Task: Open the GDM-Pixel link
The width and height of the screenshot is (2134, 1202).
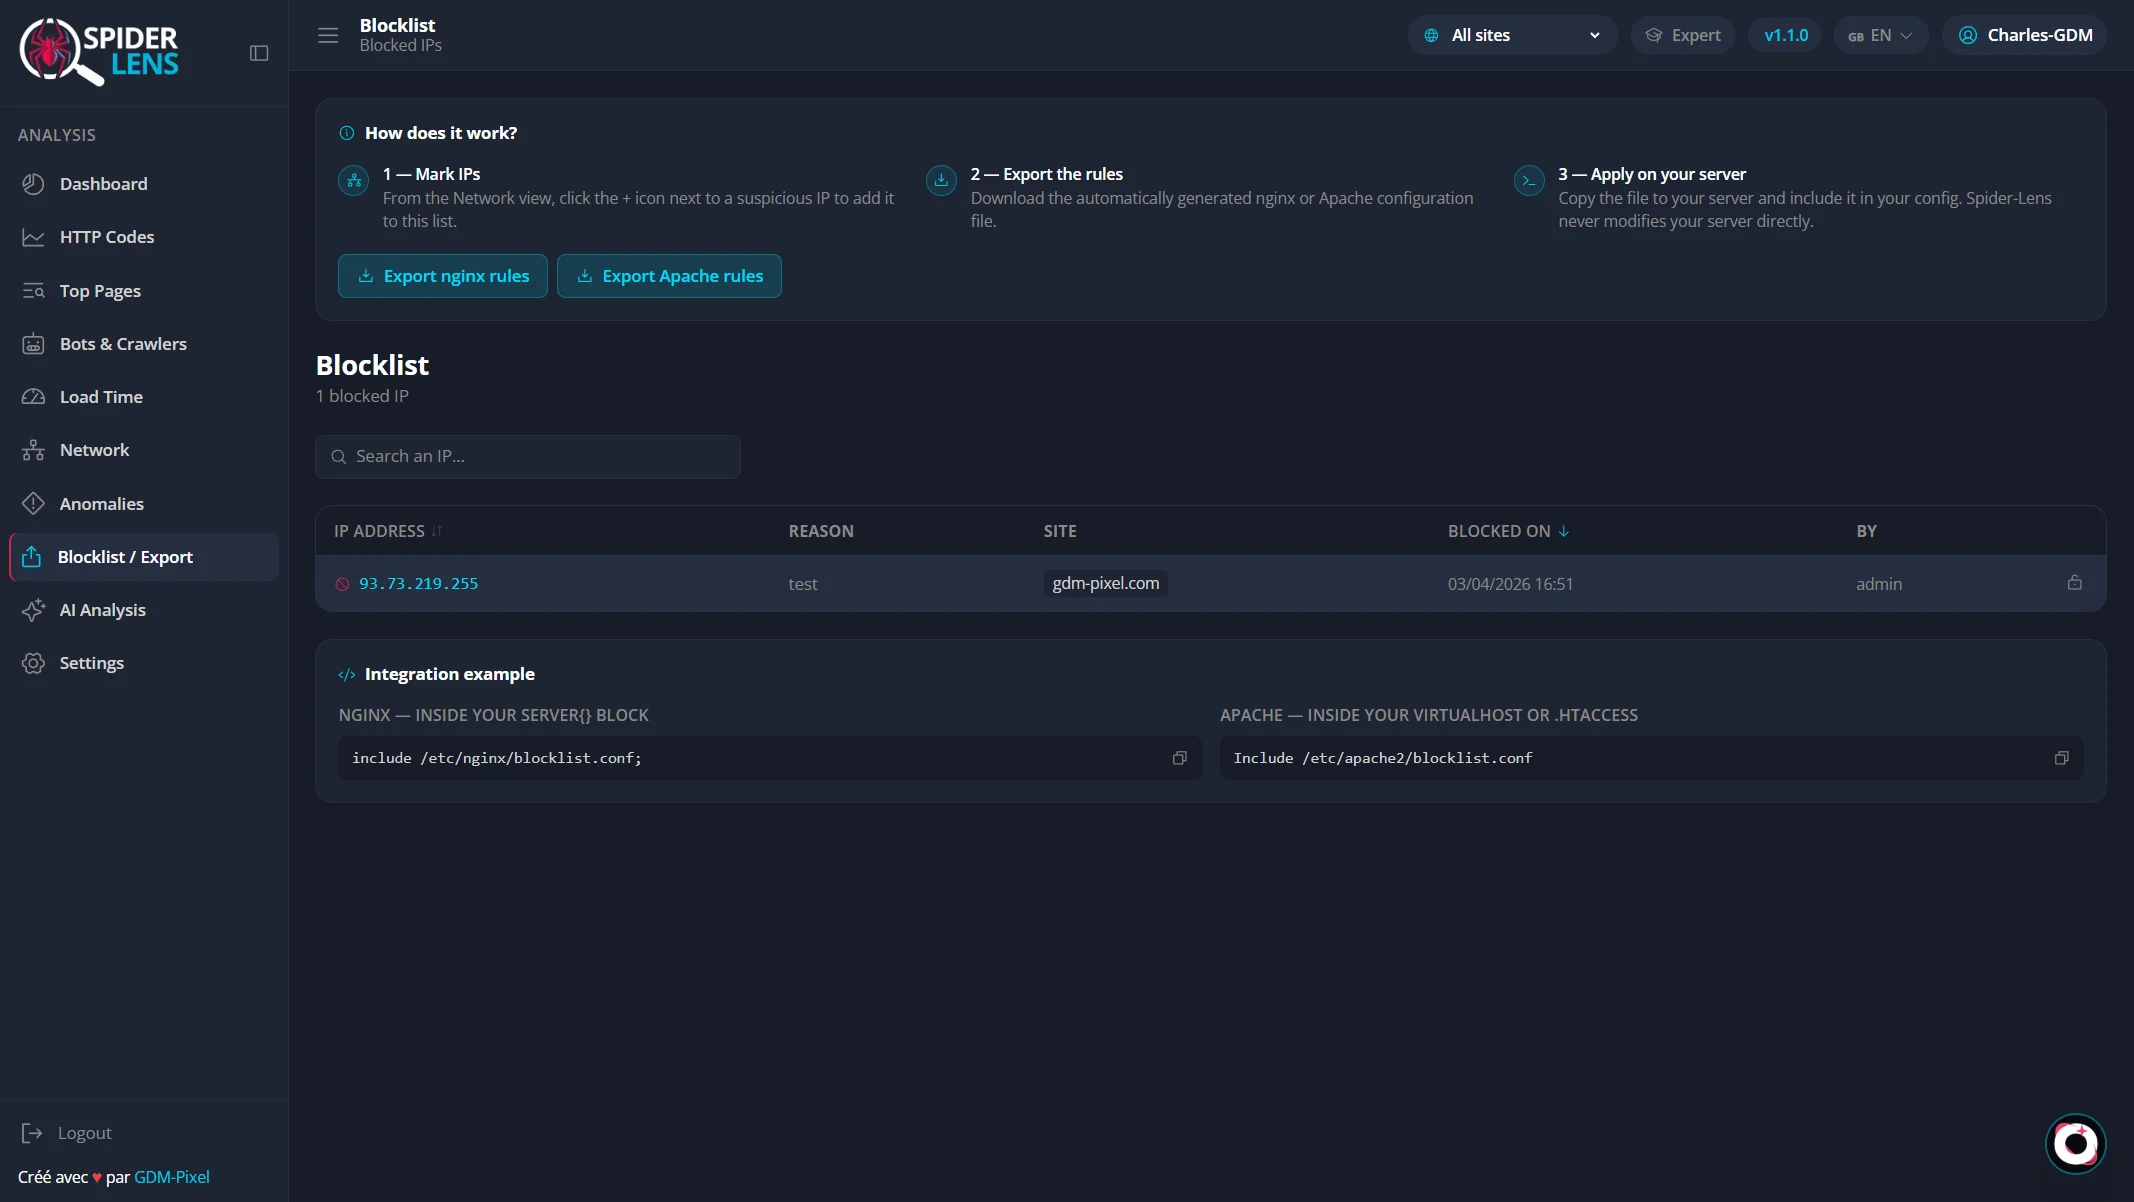Action: tap(172, 1177)
